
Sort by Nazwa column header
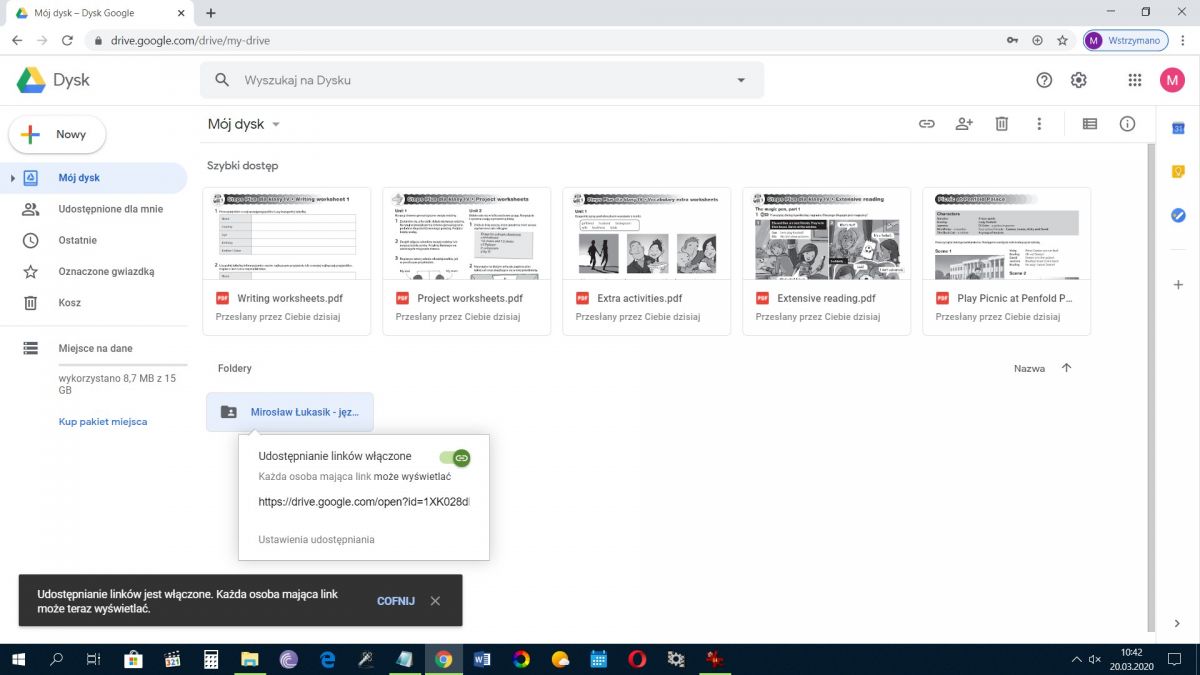click(1029, 368)
